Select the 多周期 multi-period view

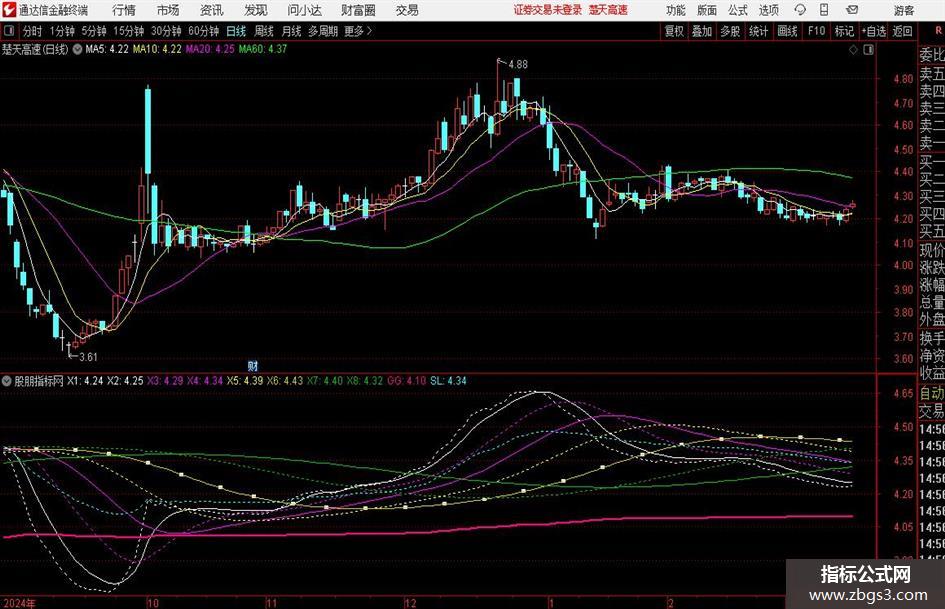pos(323,31)
